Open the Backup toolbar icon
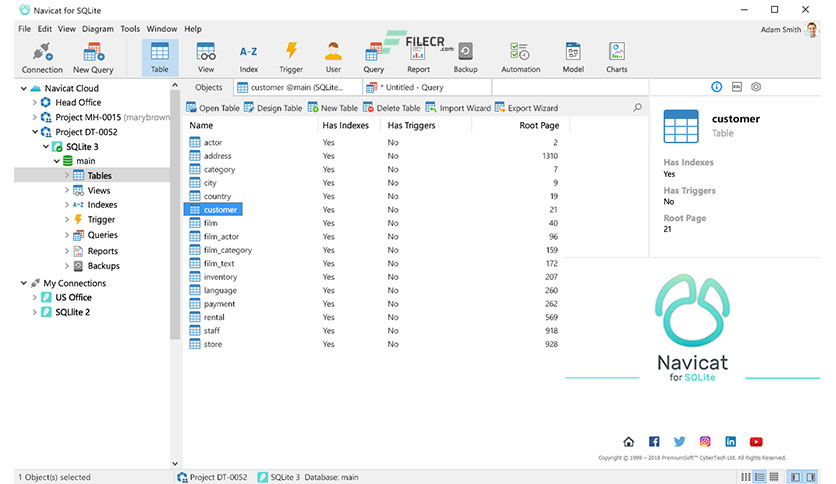Viewport: 836px width, 484px height. pyautogui.click(x=465, y=58)
